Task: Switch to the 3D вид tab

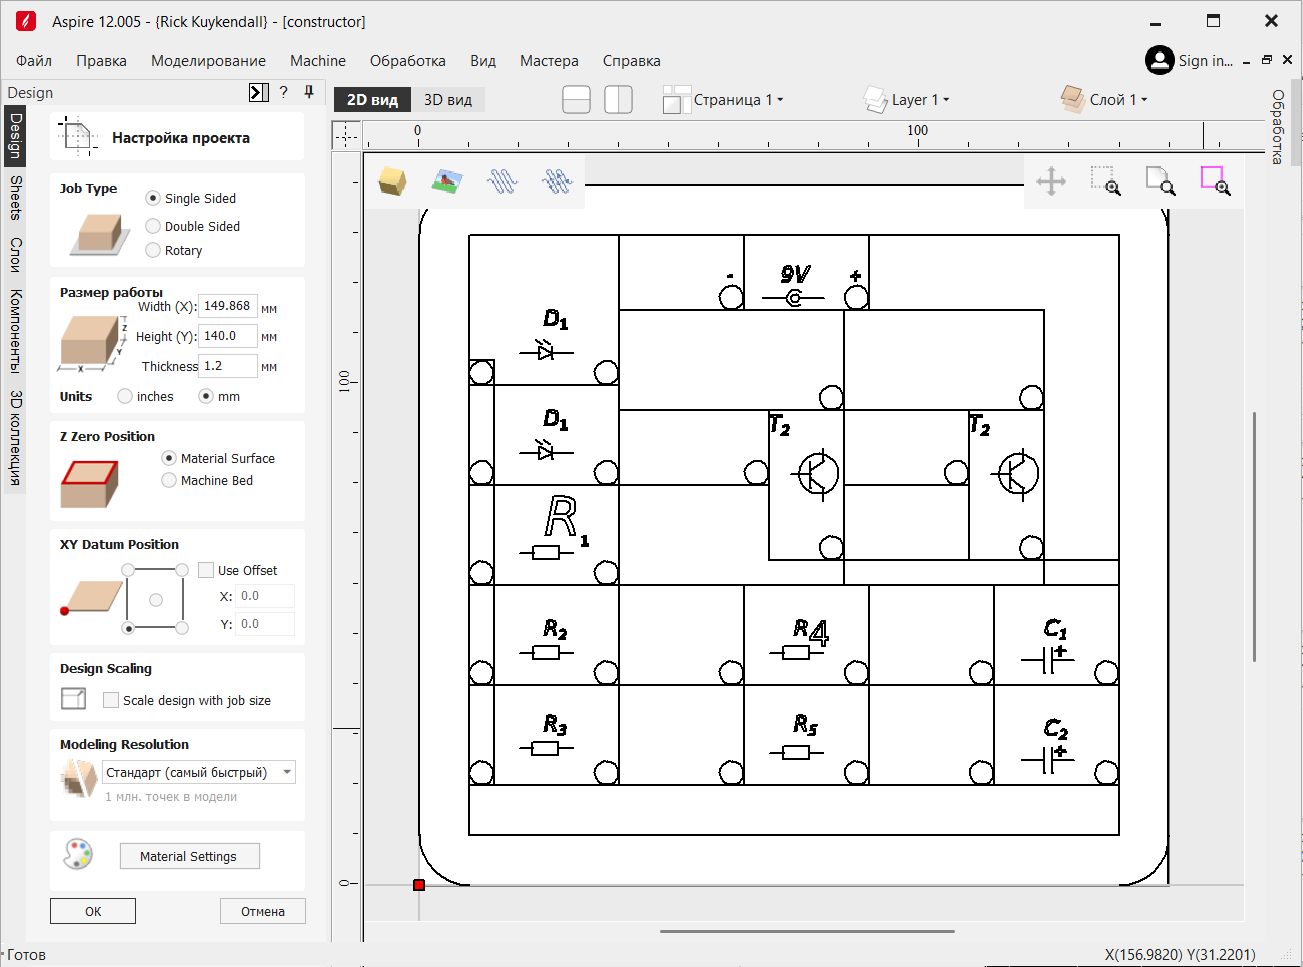Action: tap(448, 99)
